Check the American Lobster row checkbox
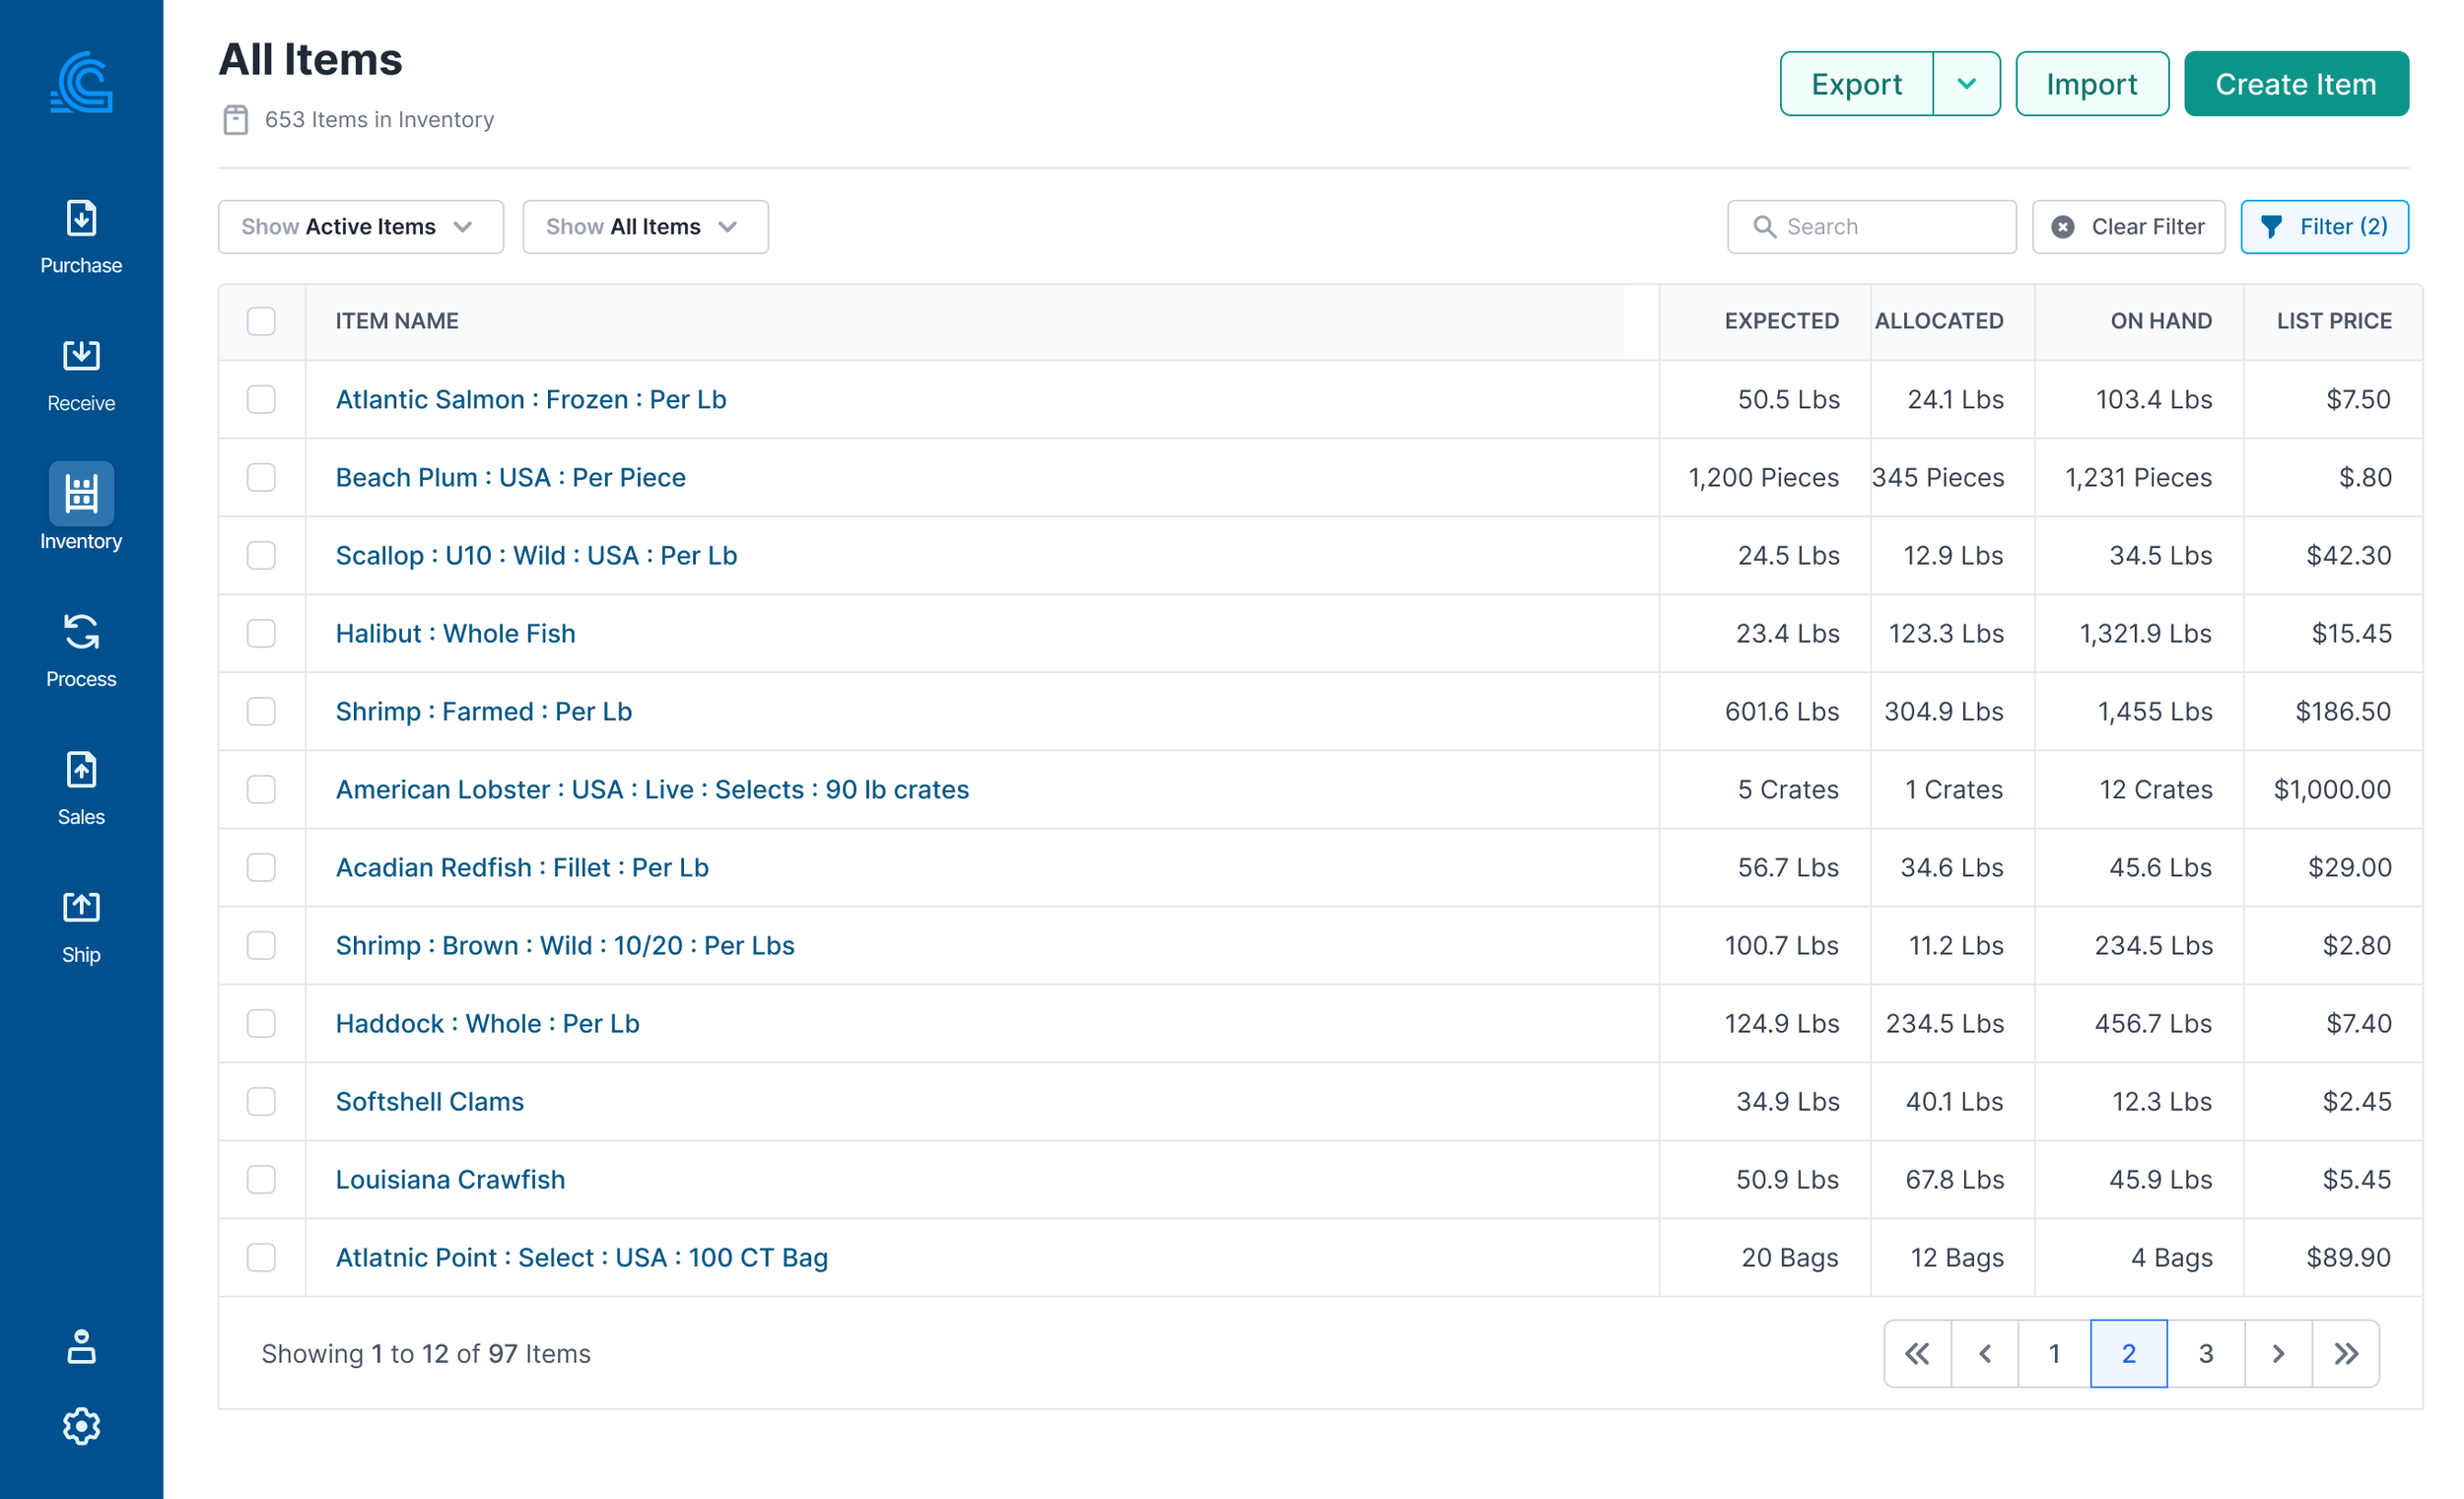This screenshot has height=1499, width=2464. click(x=261, y=789)
